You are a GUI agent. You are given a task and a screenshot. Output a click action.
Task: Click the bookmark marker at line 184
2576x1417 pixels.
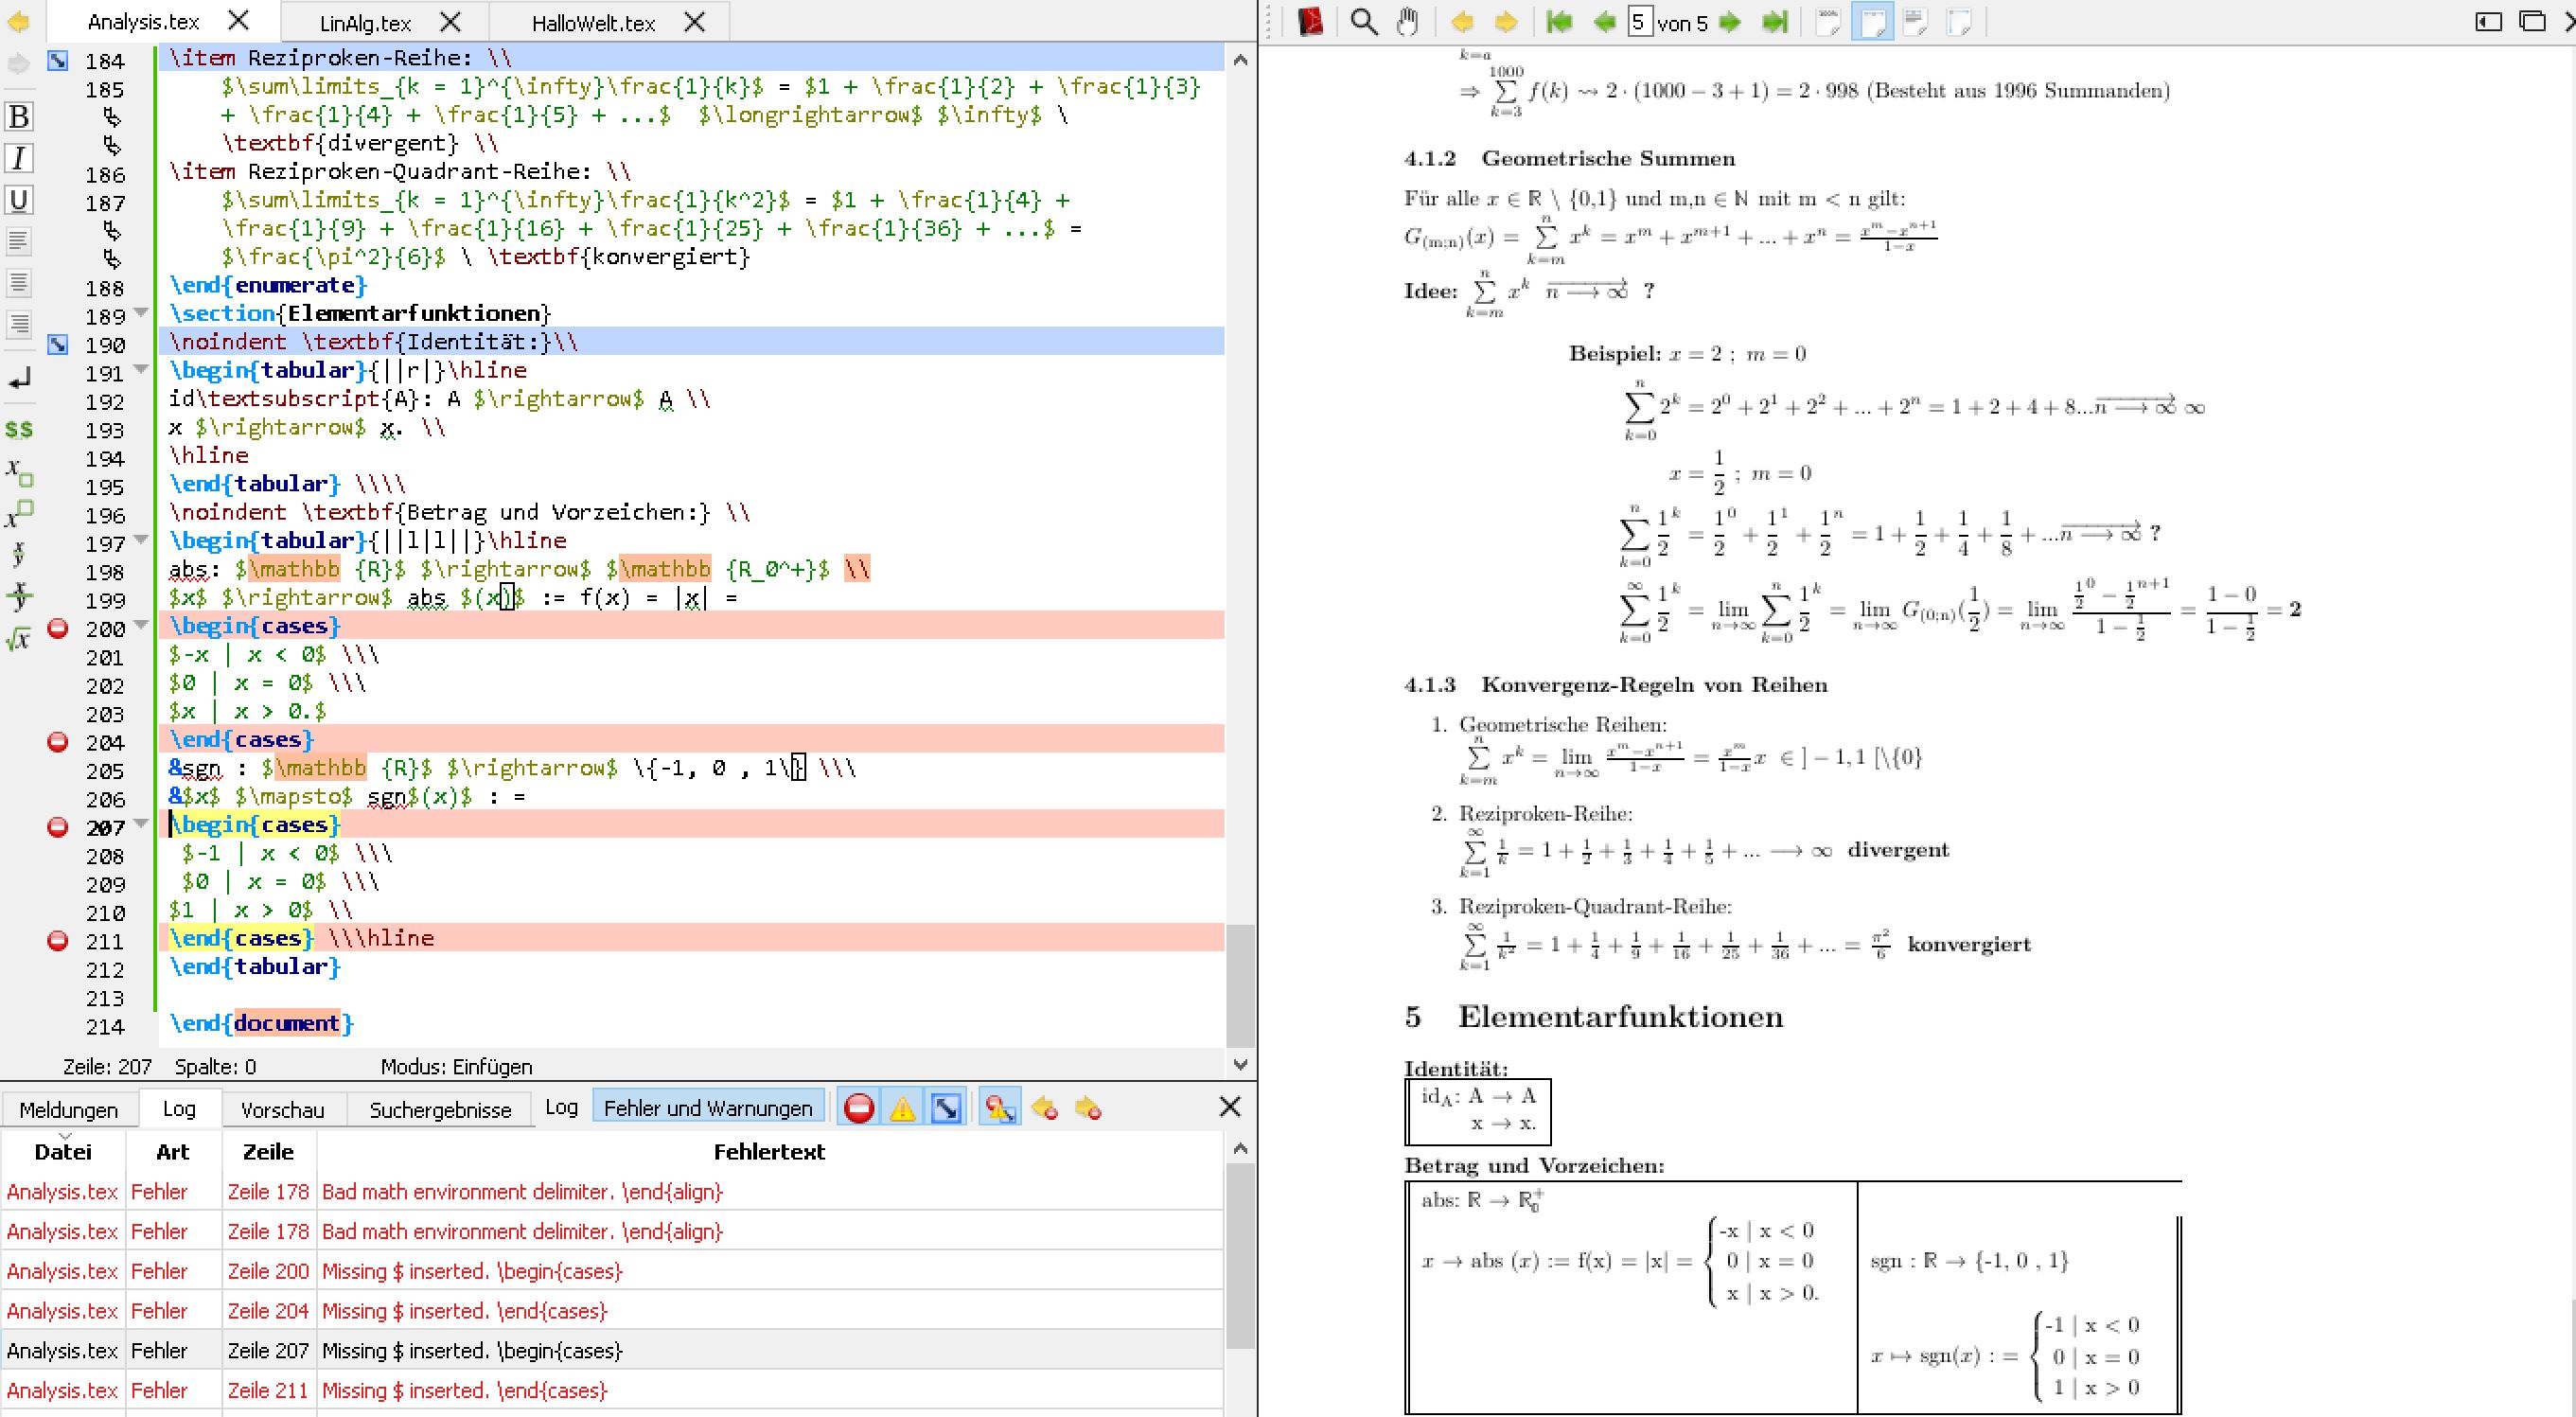(x=58, y=61)
